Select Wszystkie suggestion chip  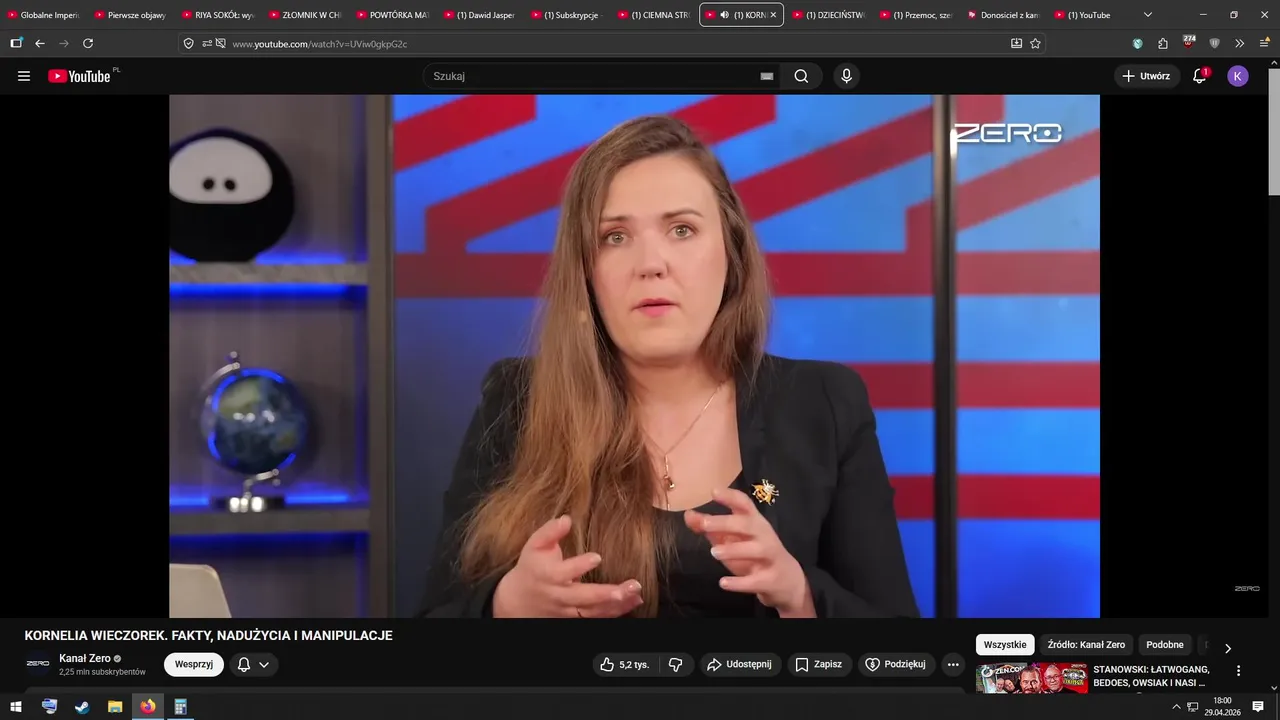coord(1005,645)
